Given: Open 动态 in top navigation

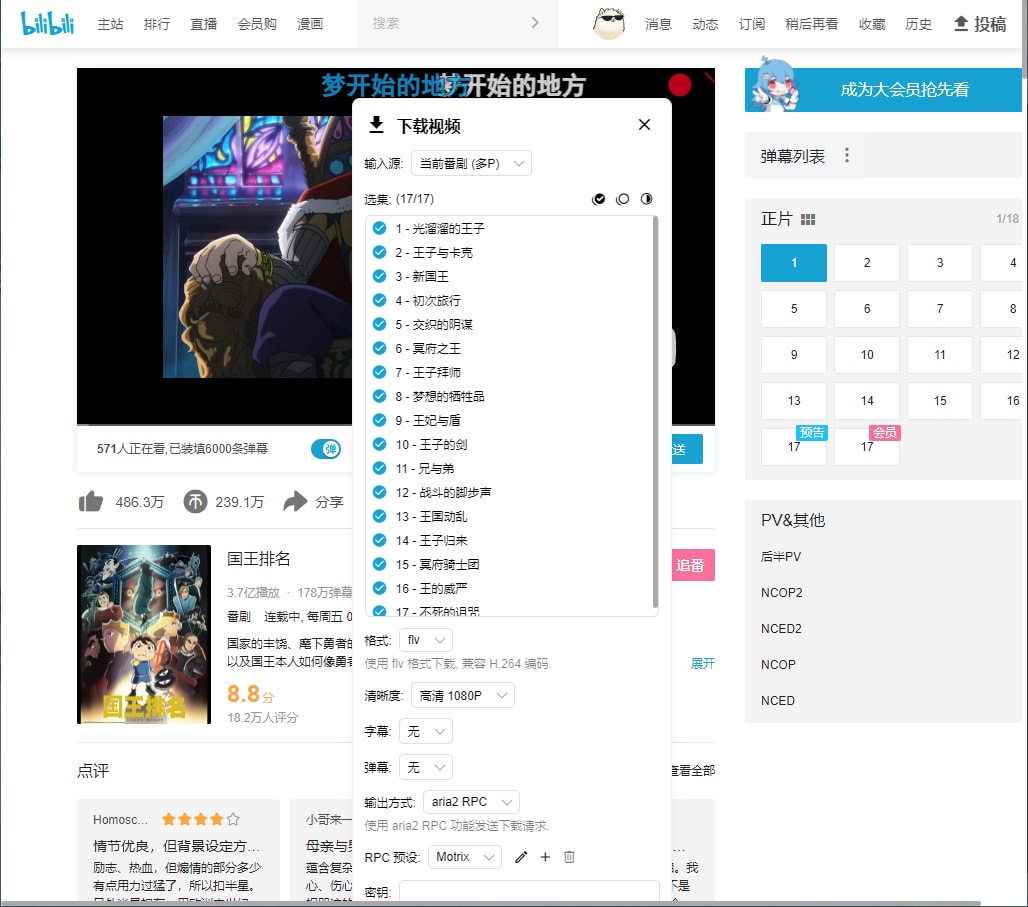Looking at the screenshot, I should 705,24.
